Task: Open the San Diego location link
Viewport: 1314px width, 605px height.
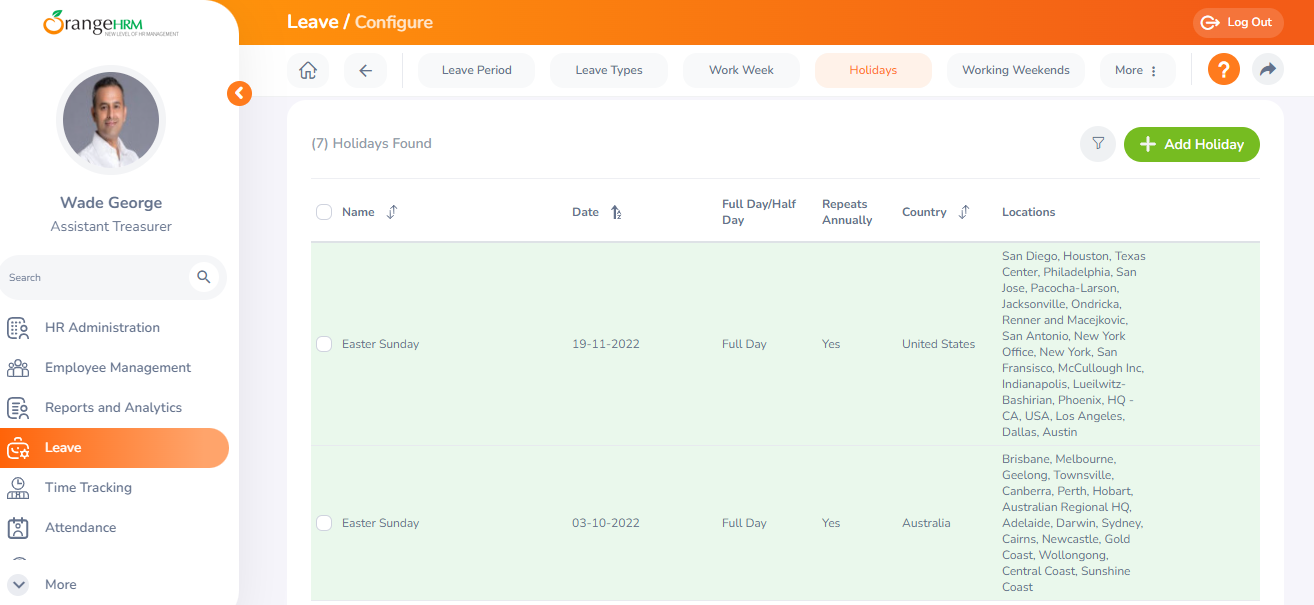Action: (x=1027, y=255)
